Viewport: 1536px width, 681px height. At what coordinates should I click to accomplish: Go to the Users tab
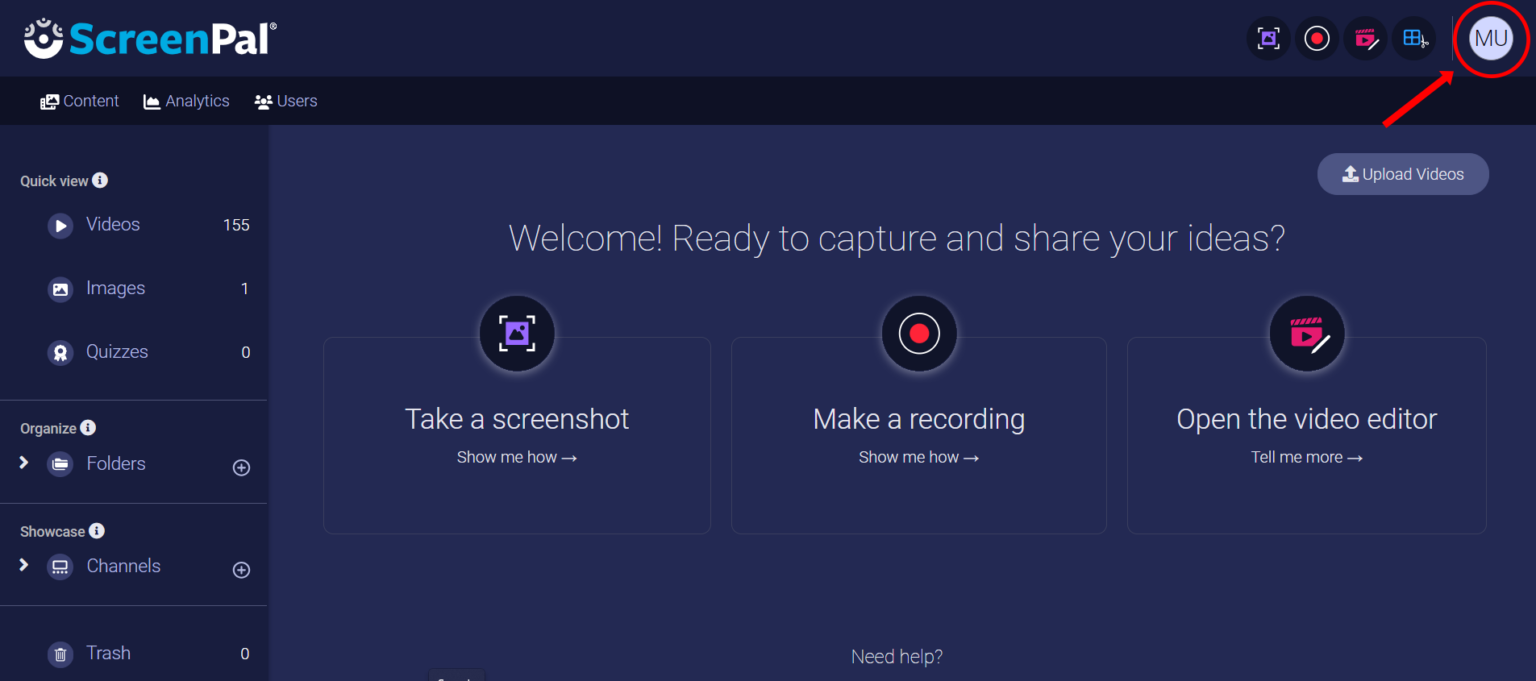pos(286,101)
